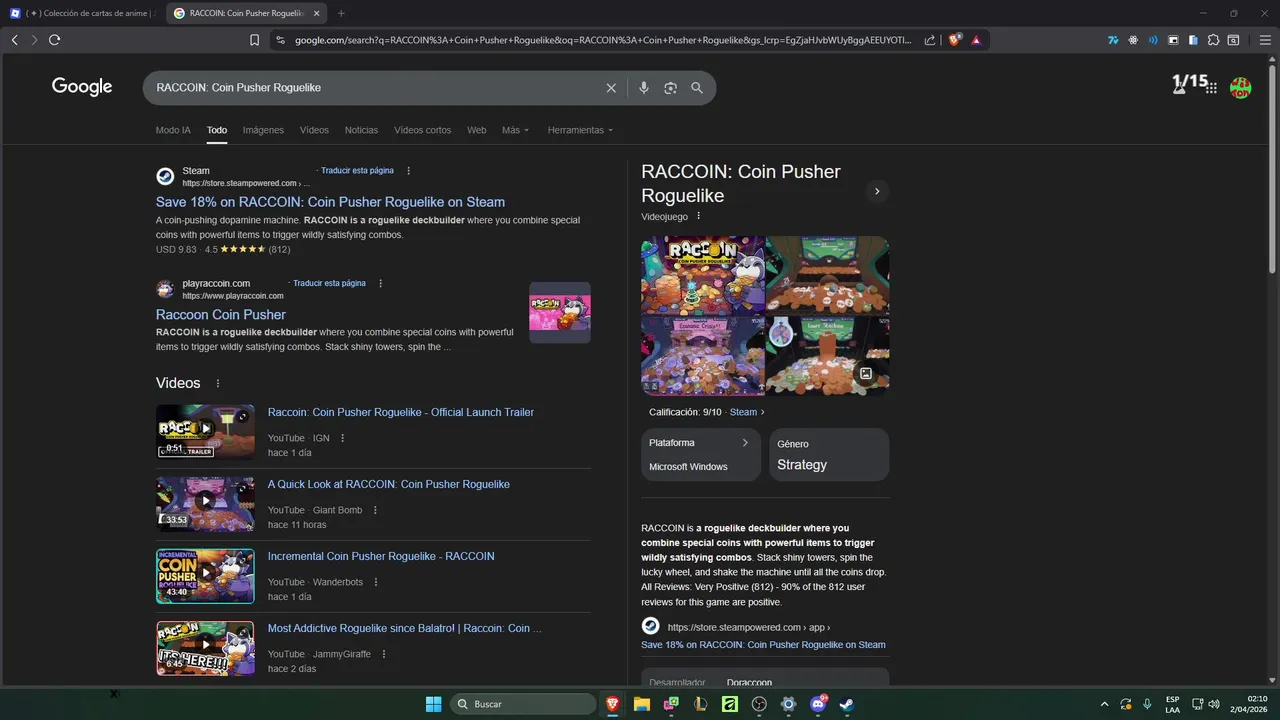Open the Extensions puzzle piece icon

(x=1213, y=40)
